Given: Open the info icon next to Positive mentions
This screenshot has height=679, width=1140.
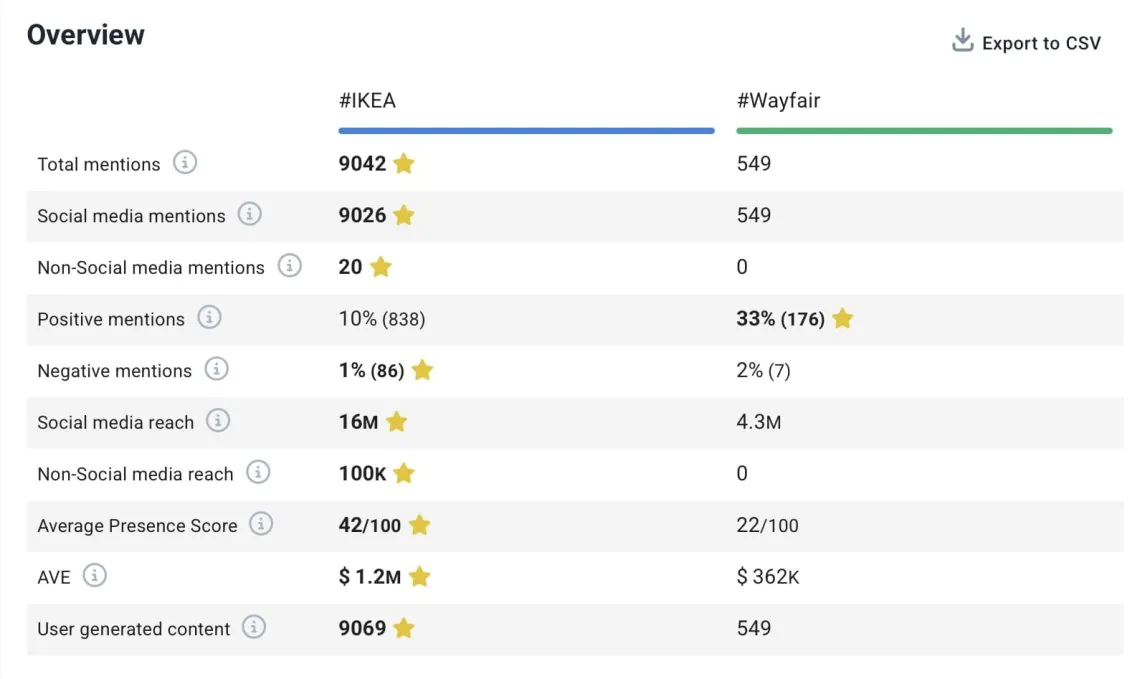Looking at the screenshot, I should click(x=209, y=317).
